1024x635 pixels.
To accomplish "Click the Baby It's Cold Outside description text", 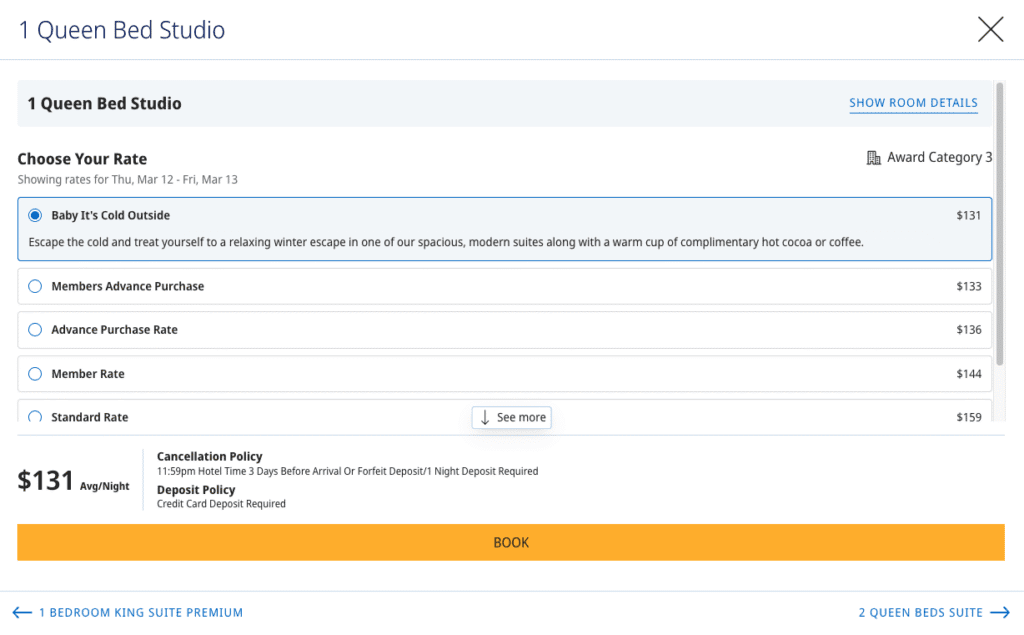I will pyautogui.click(x=445, y=242).
